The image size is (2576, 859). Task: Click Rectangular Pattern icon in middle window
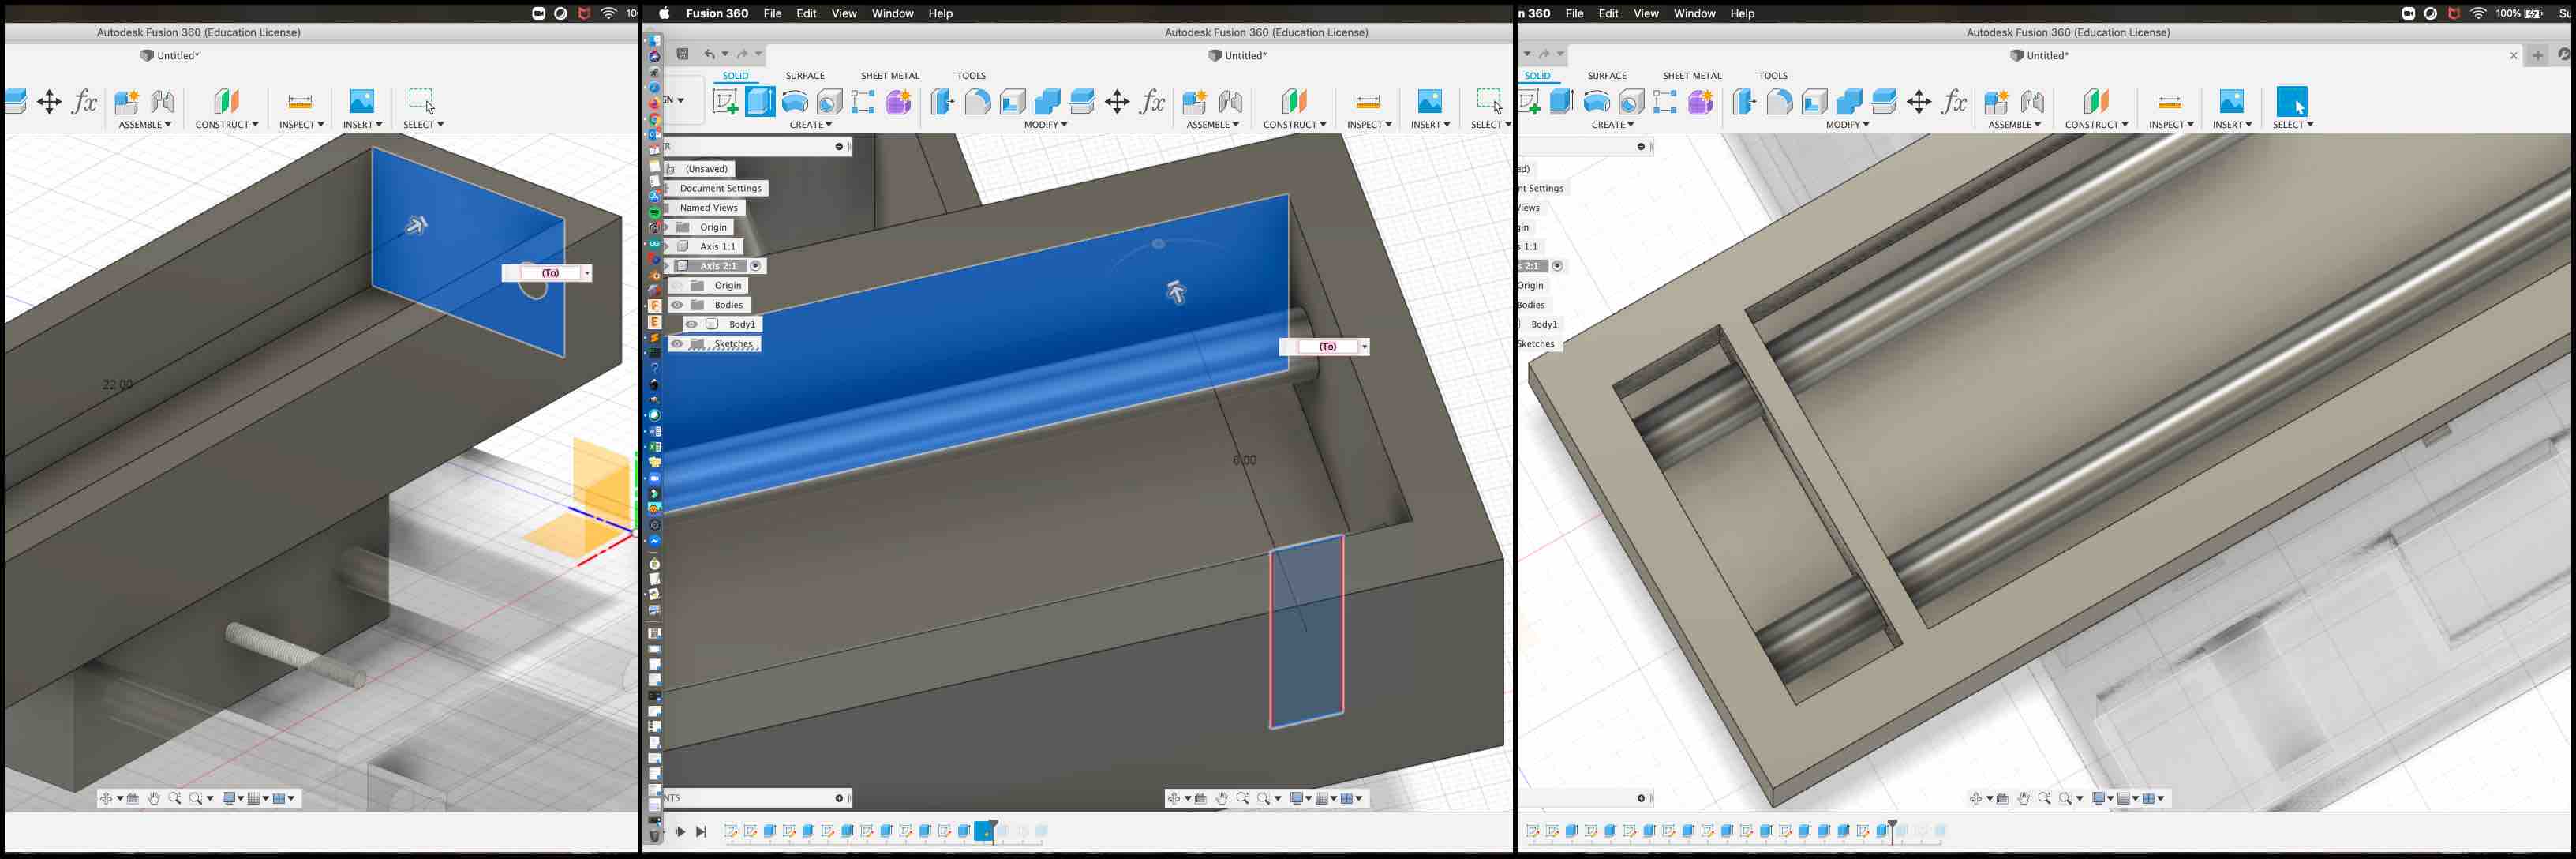click(x=863, y=101)
